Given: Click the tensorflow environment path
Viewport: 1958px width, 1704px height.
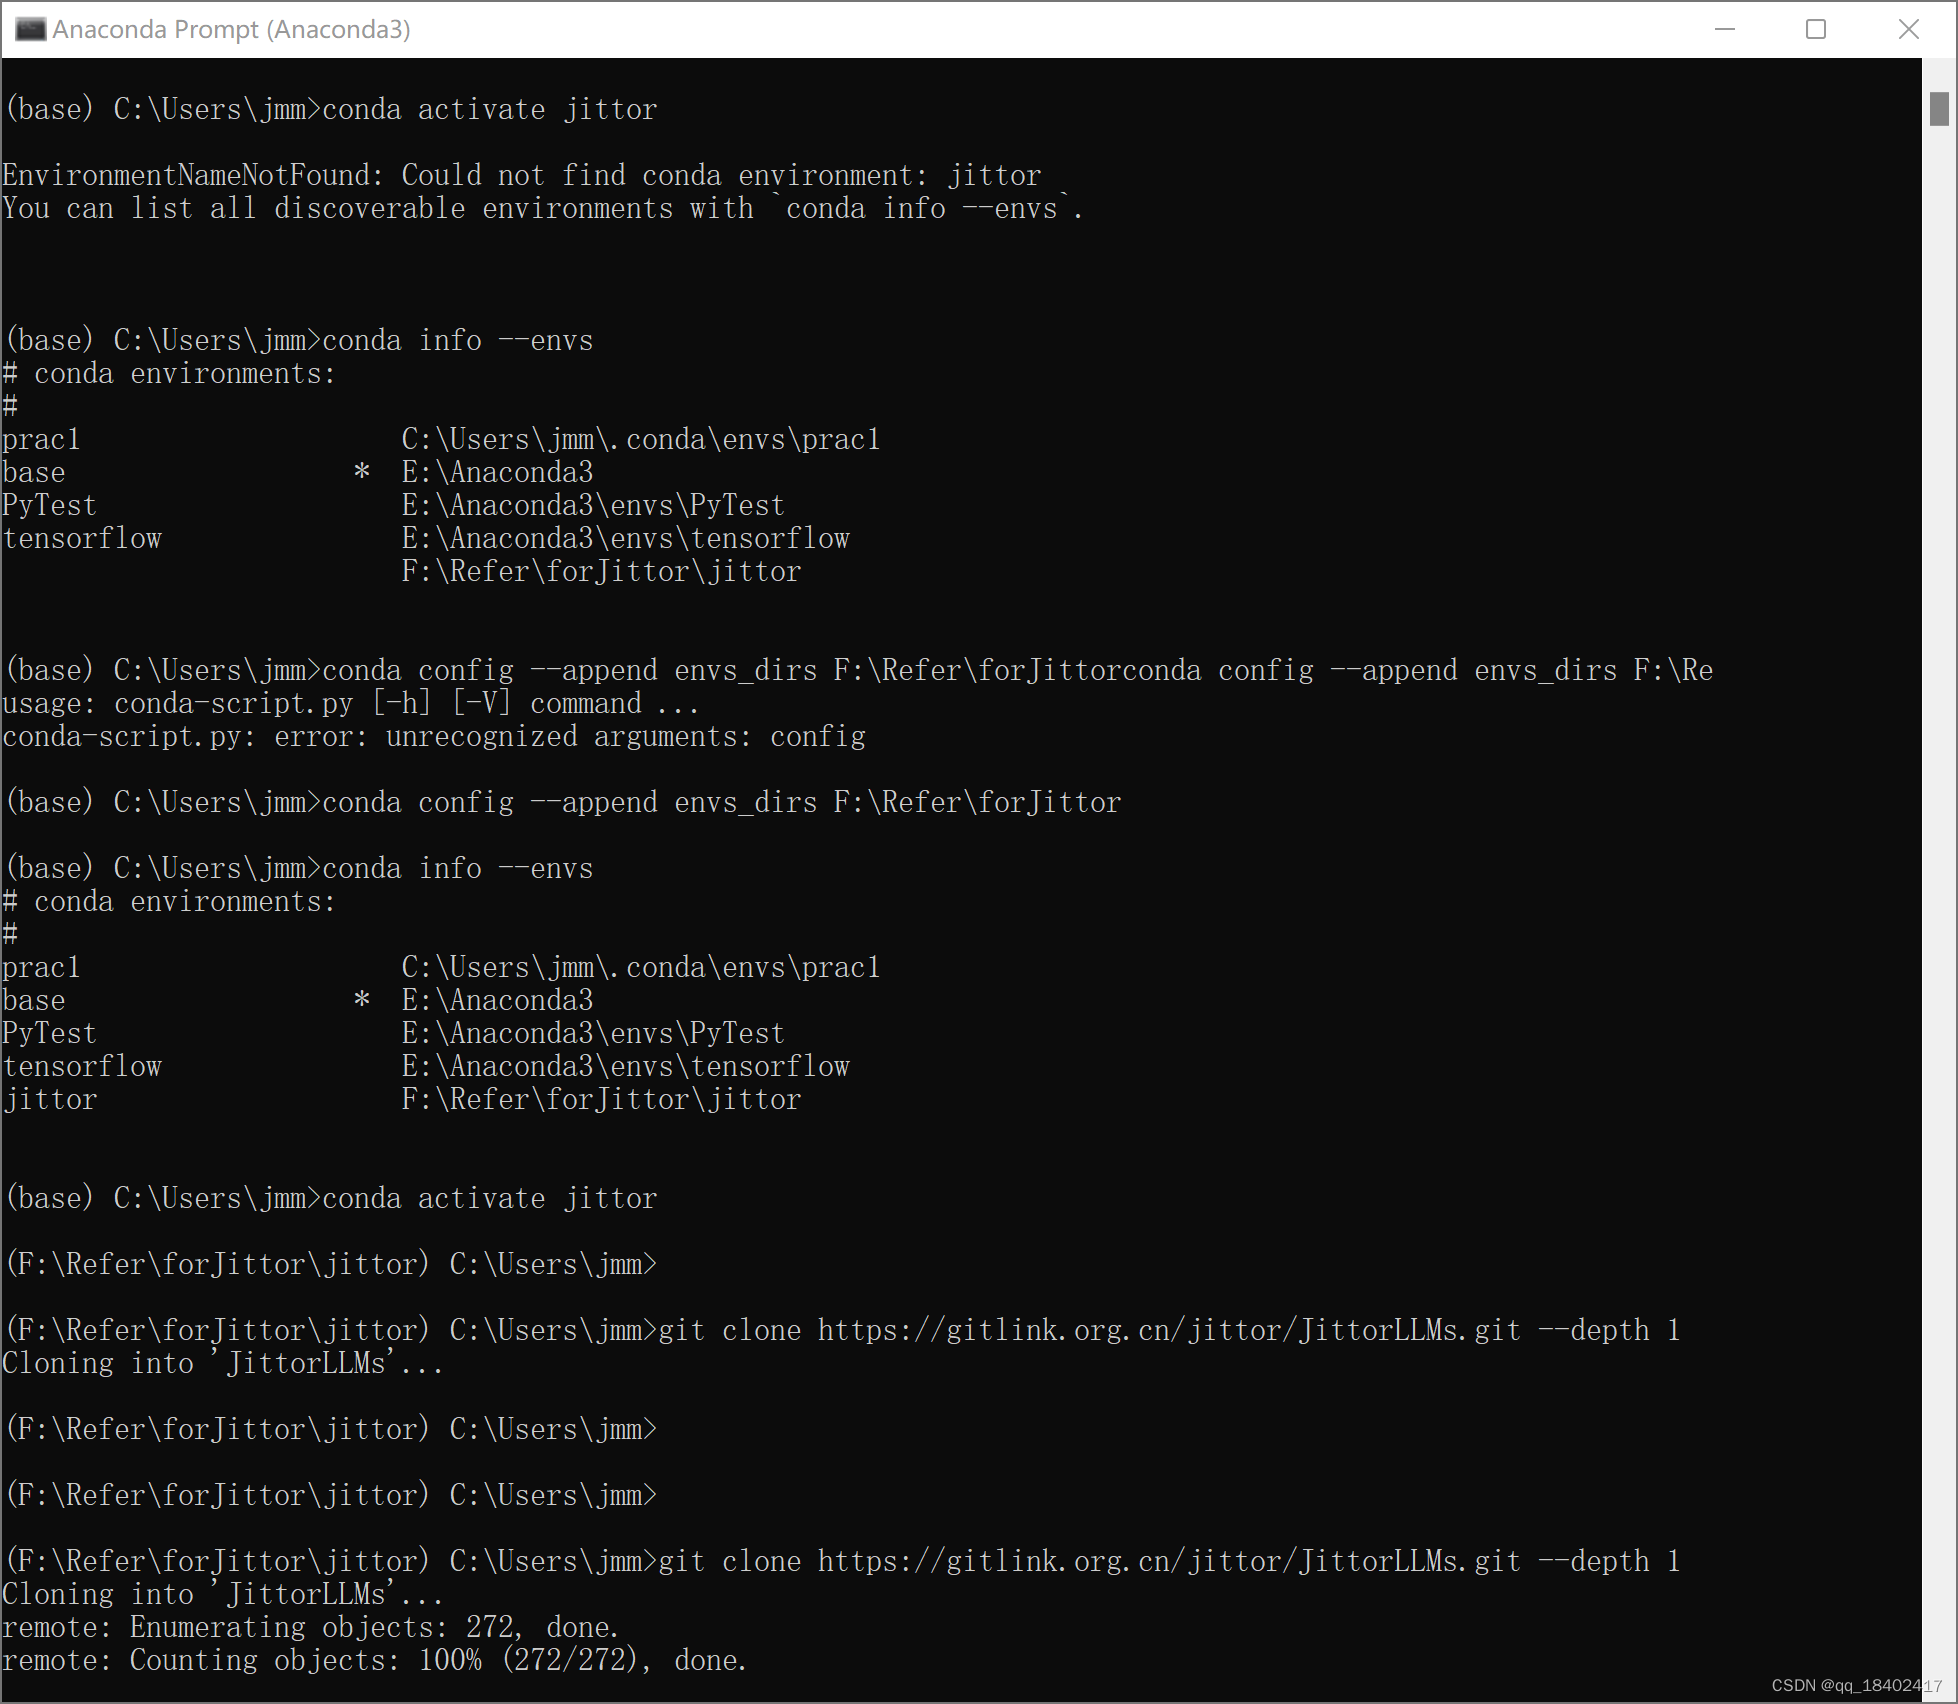Looking at the screenshot, I should 625,1065.
